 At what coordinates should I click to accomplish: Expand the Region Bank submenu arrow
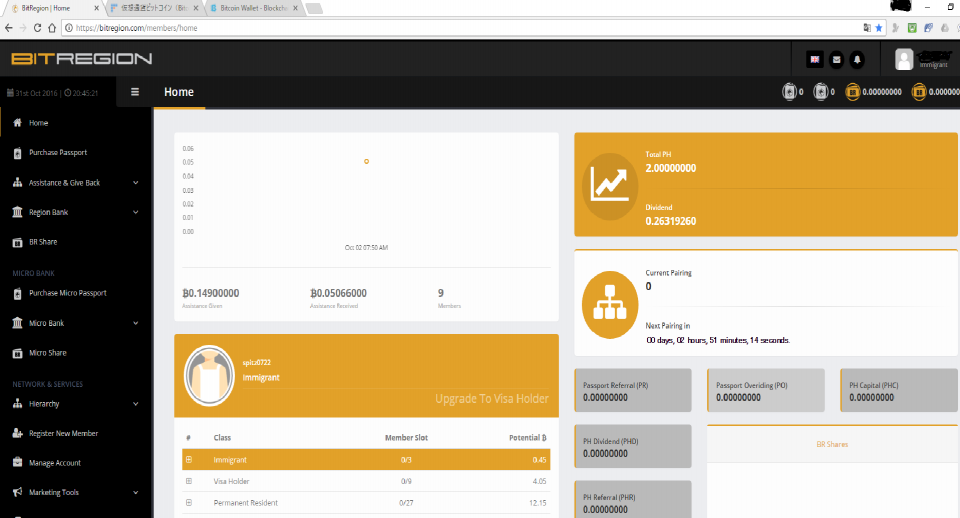tap(135, 212)
